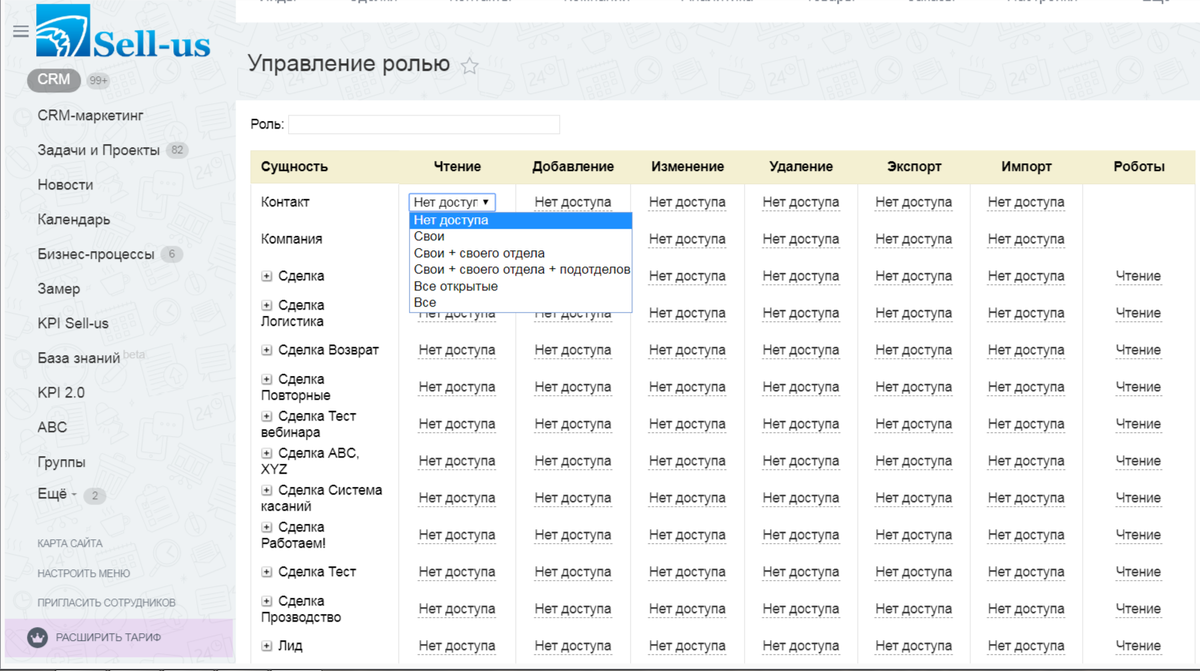Click the crown icon in Расширить тариф

[38, 637]
